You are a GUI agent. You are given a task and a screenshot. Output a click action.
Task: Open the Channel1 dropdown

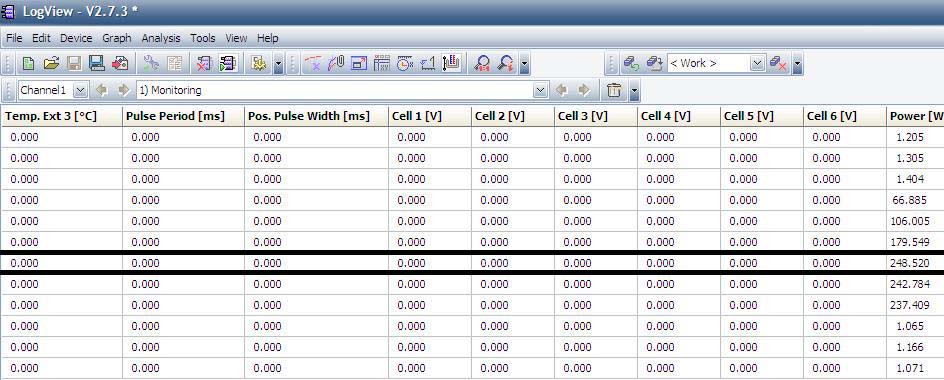pos(81,90)
